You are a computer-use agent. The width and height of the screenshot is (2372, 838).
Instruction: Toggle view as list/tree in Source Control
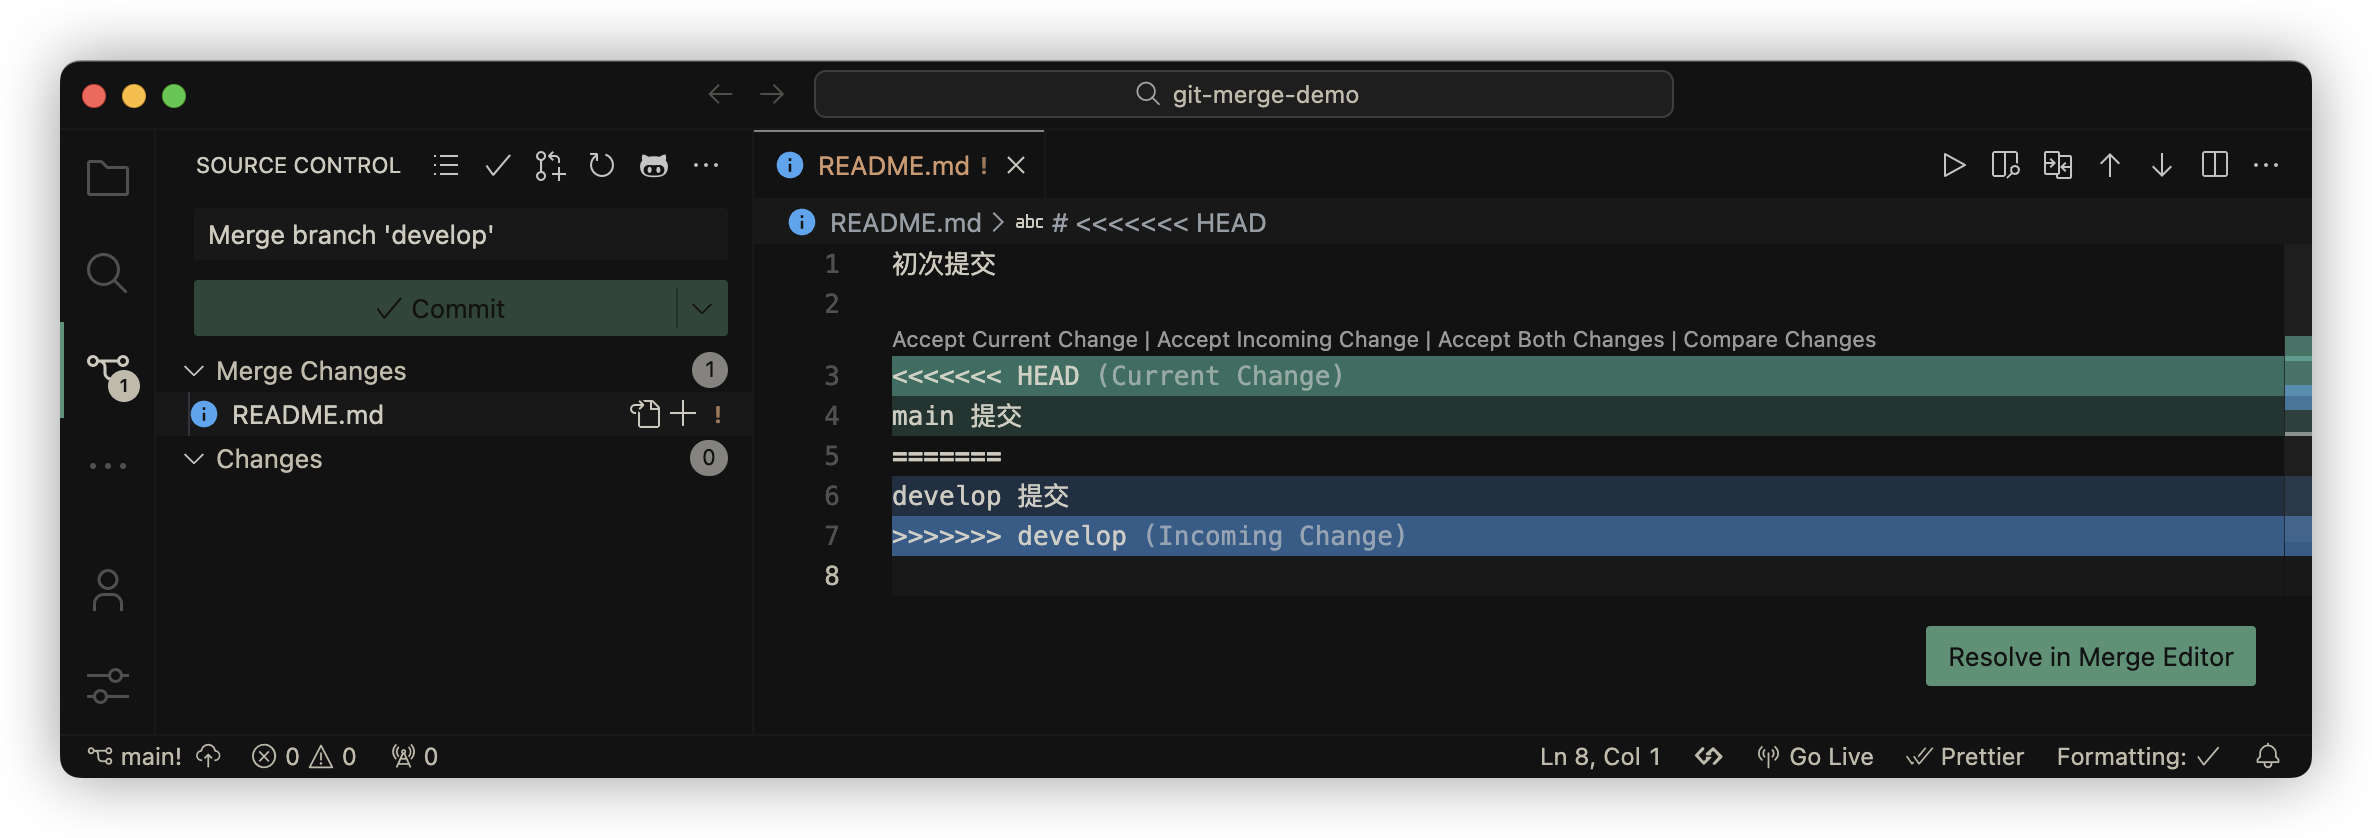(x=446, y=165)
